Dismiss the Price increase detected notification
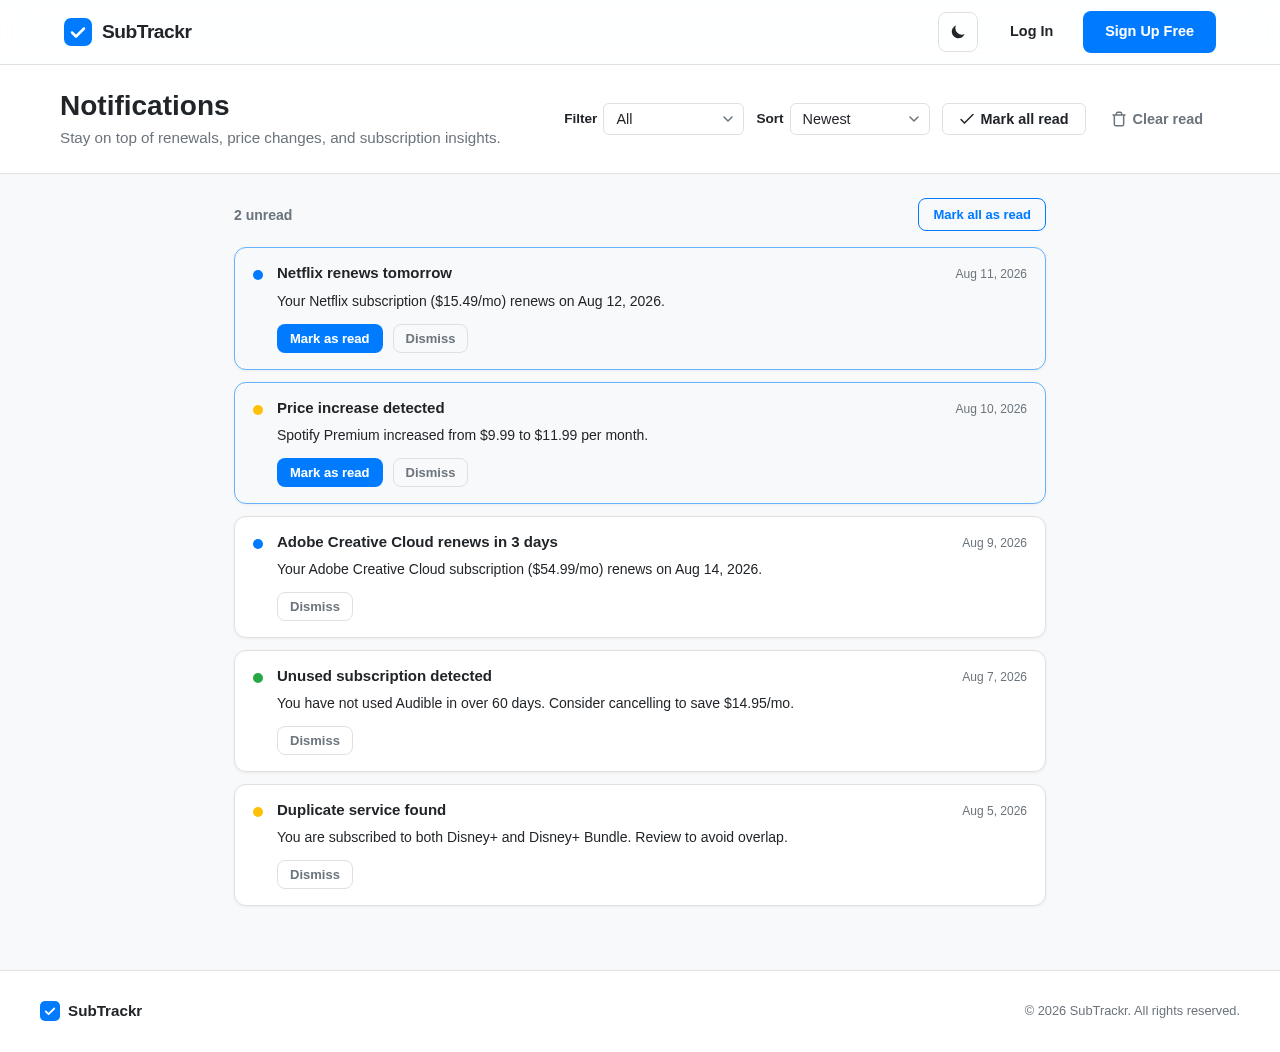The height and width of the screenshot is (1052, 1280). [430, 473]
